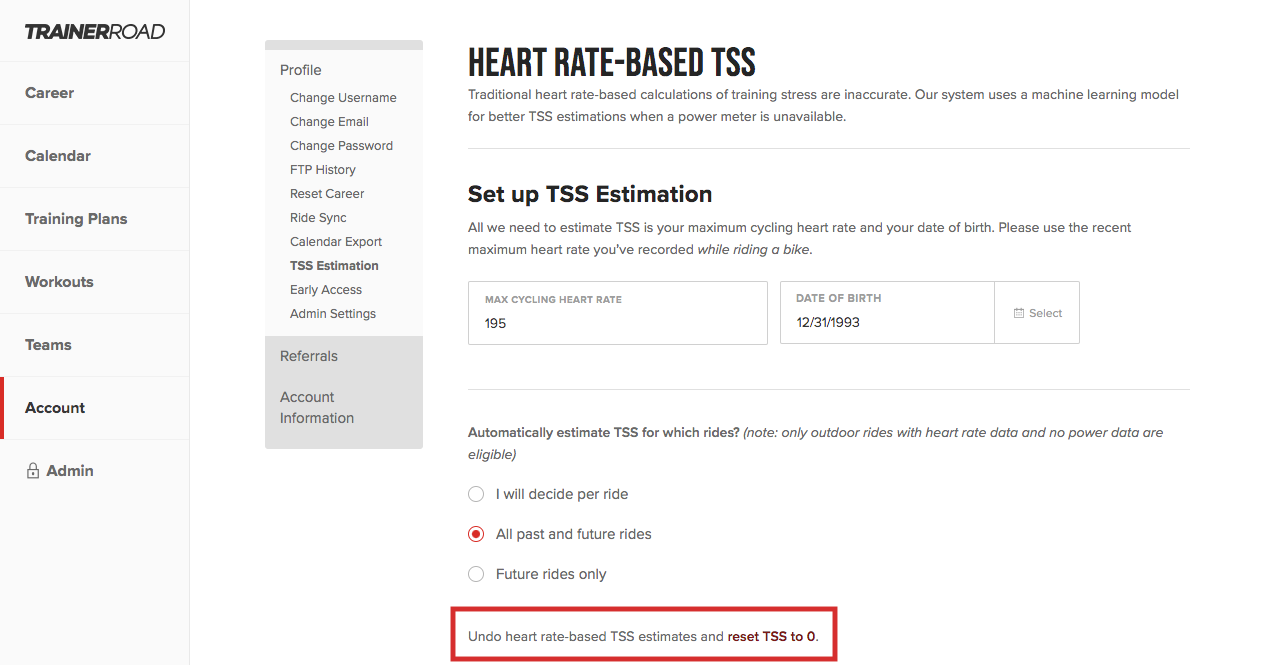Select 'I will decide per ride' option

coord(476,494)
